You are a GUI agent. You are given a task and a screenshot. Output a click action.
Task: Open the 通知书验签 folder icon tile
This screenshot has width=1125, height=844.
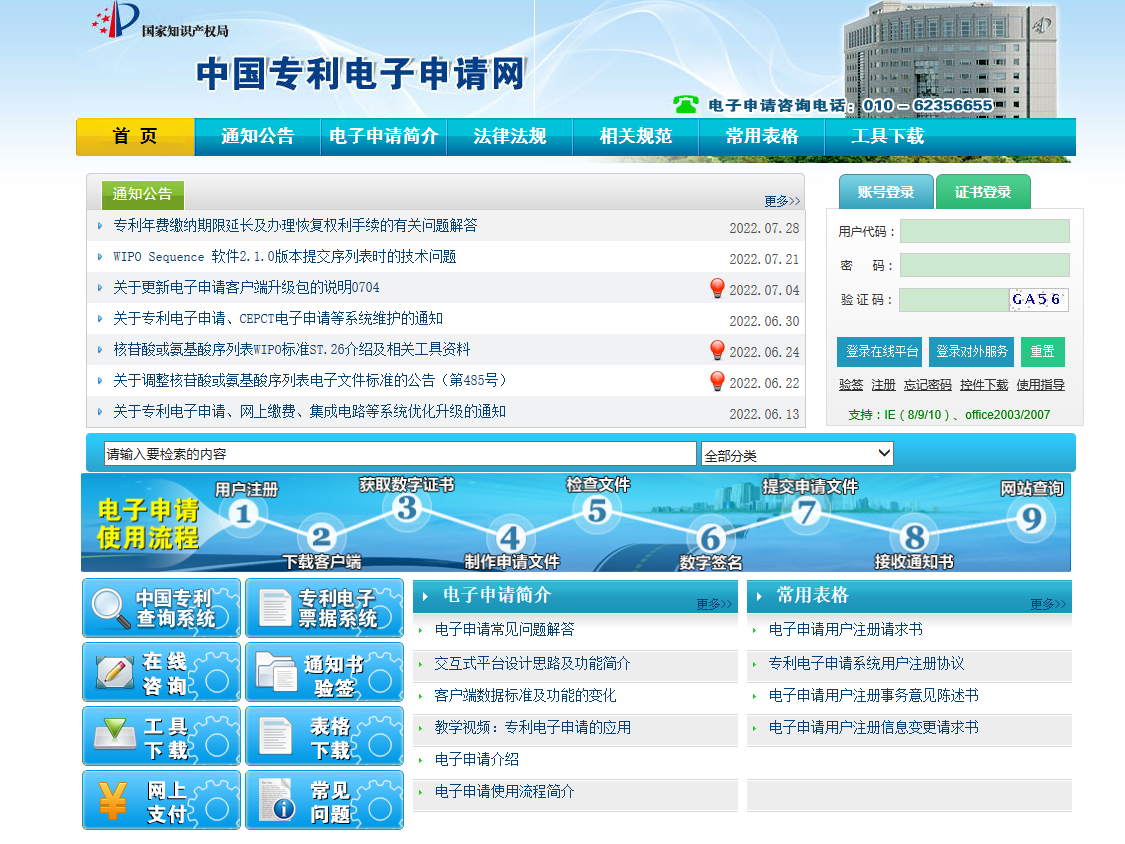324,672
